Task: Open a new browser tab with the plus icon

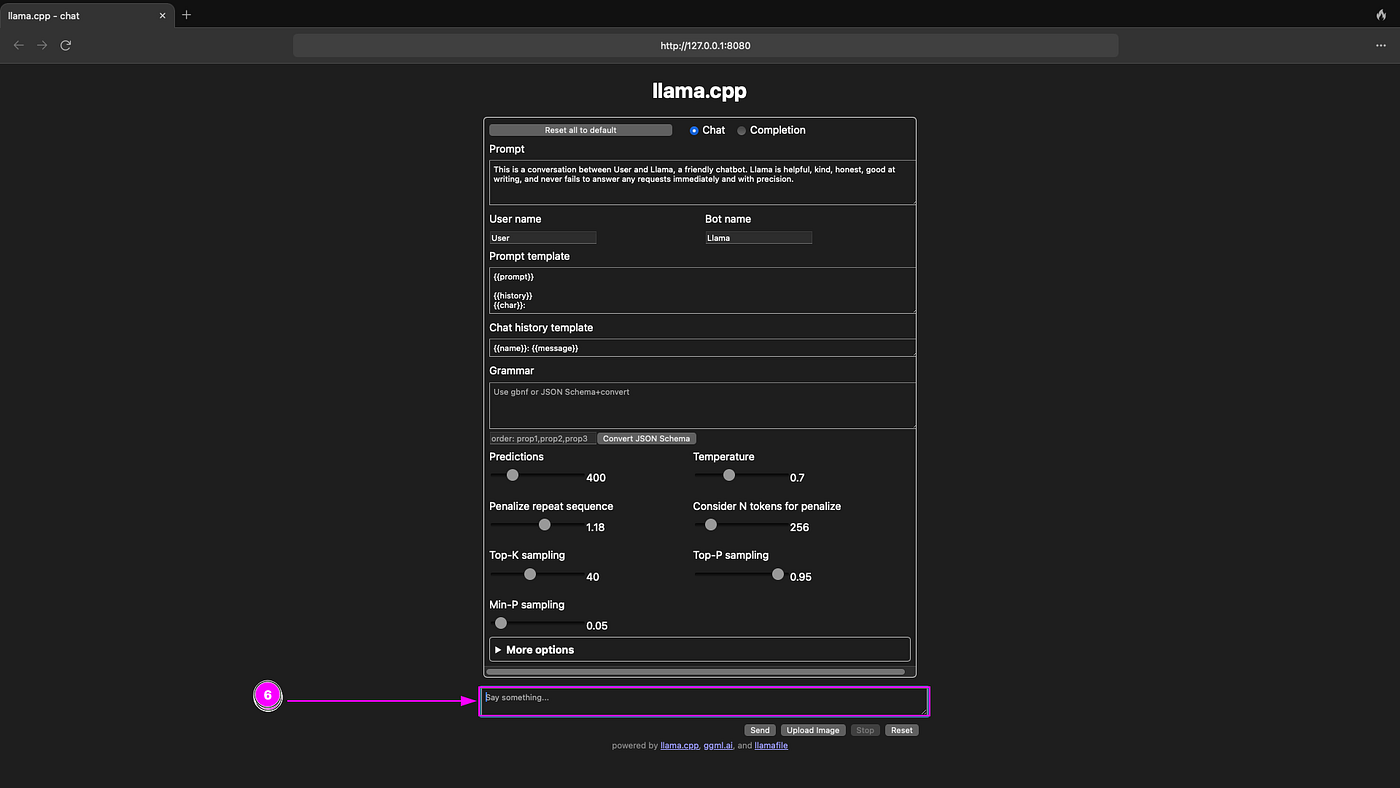Action: coord(186,15)
